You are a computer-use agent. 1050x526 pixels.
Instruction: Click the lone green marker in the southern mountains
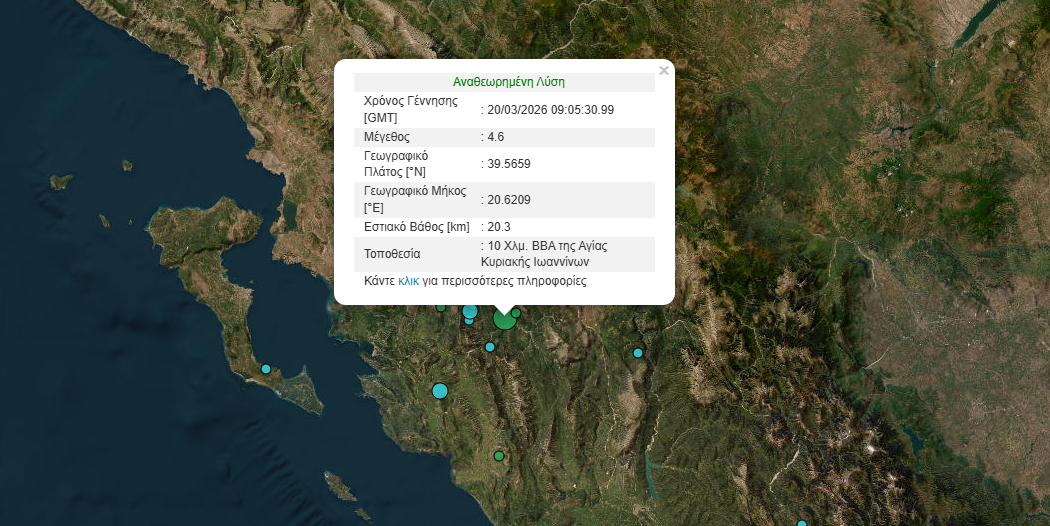pos(499,456)
